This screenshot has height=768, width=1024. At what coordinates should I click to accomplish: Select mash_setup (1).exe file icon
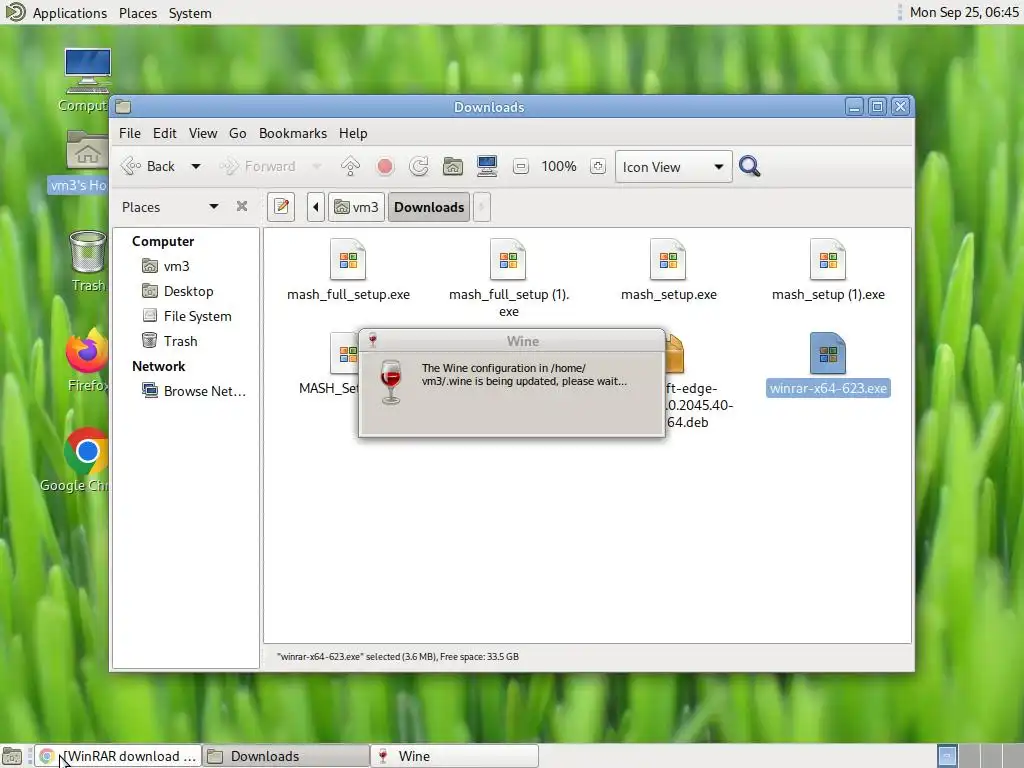coord(828,260)
